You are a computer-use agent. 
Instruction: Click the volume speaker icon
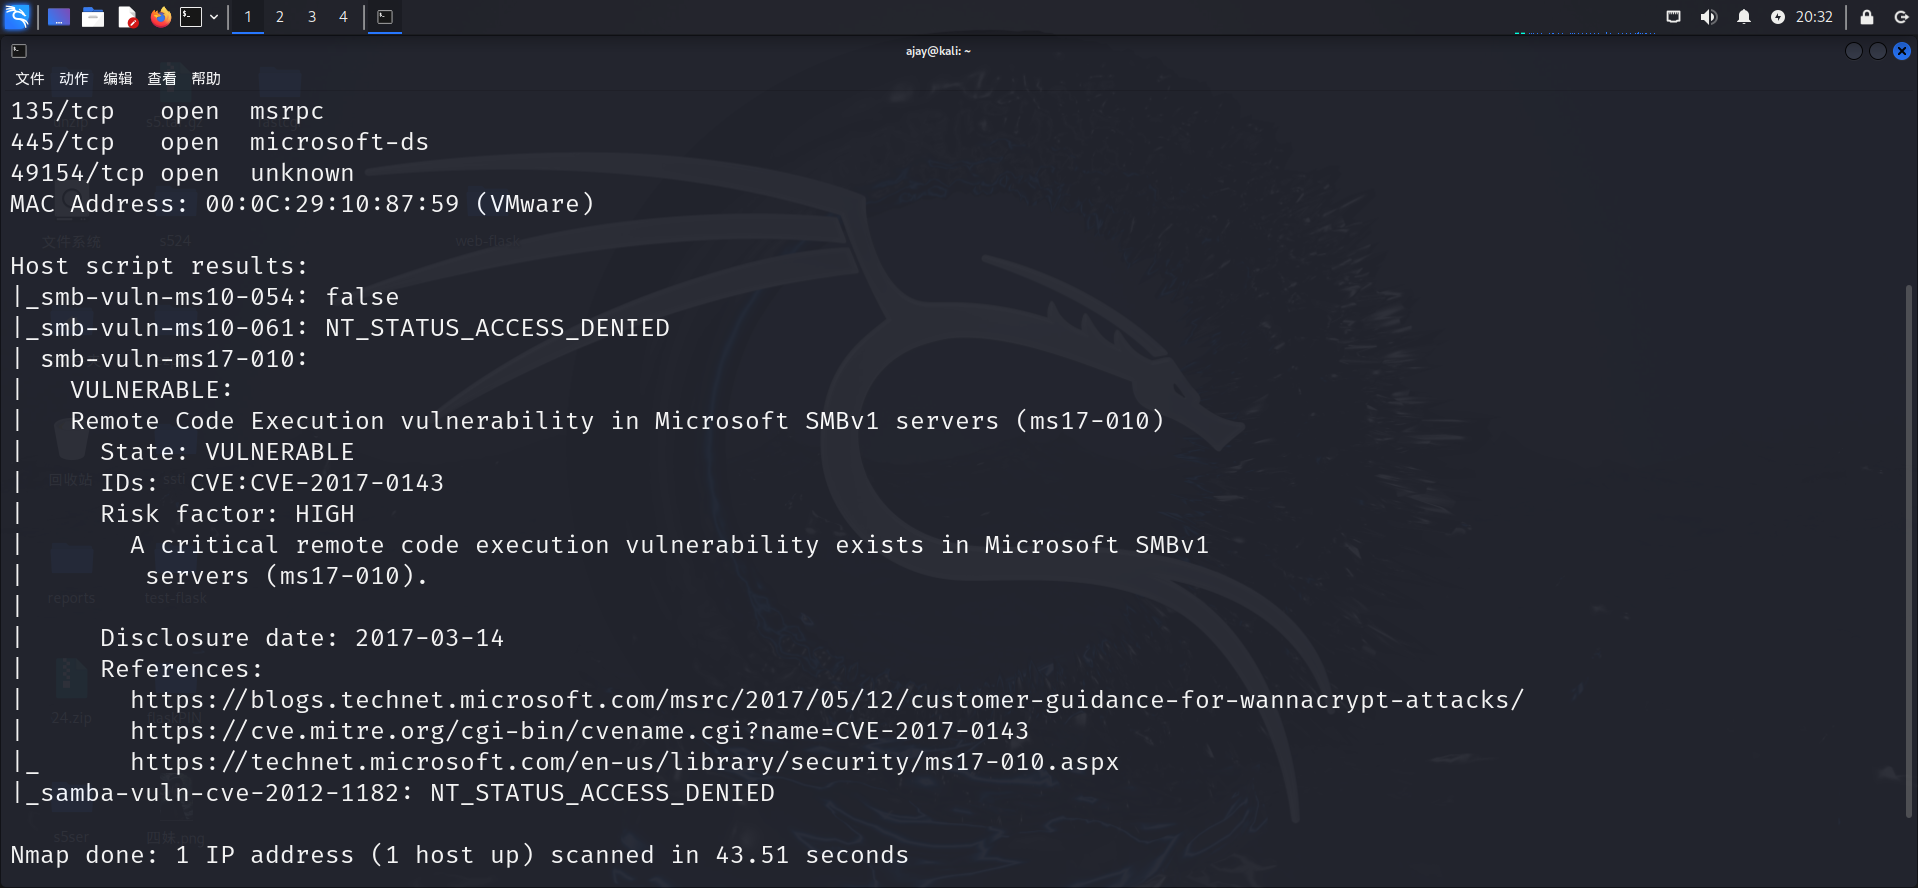point(1708,17)
